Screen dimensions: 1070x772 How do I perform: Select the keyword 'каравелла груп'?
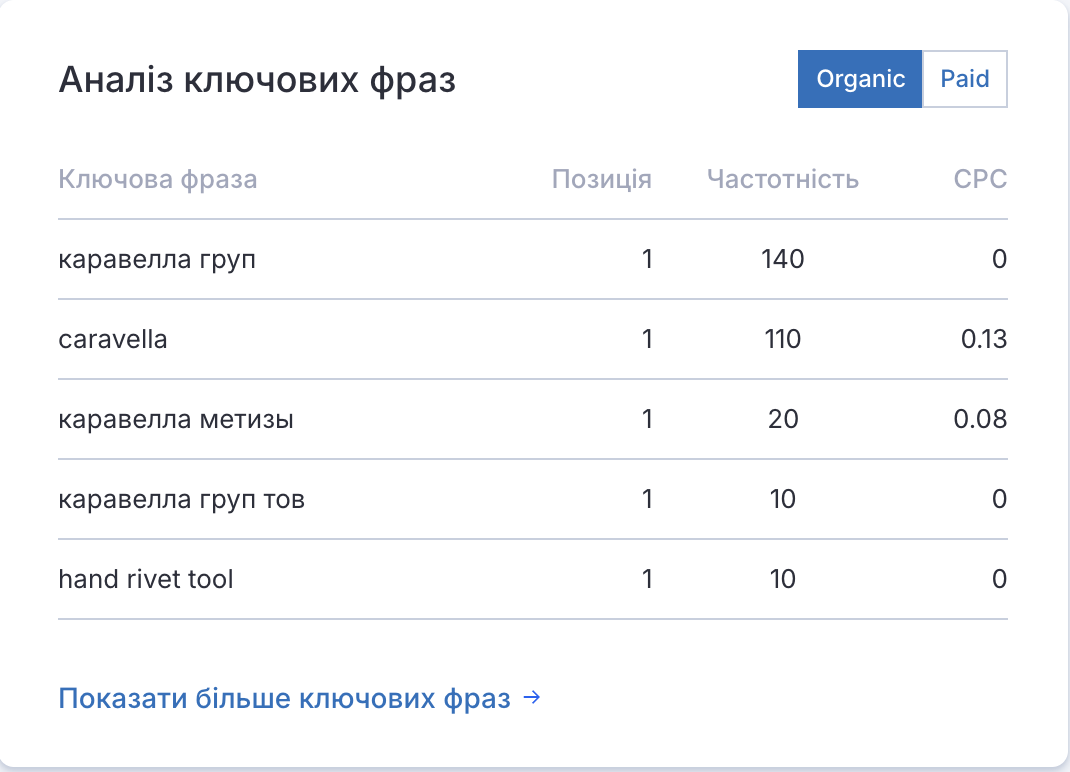coord(157,259)
